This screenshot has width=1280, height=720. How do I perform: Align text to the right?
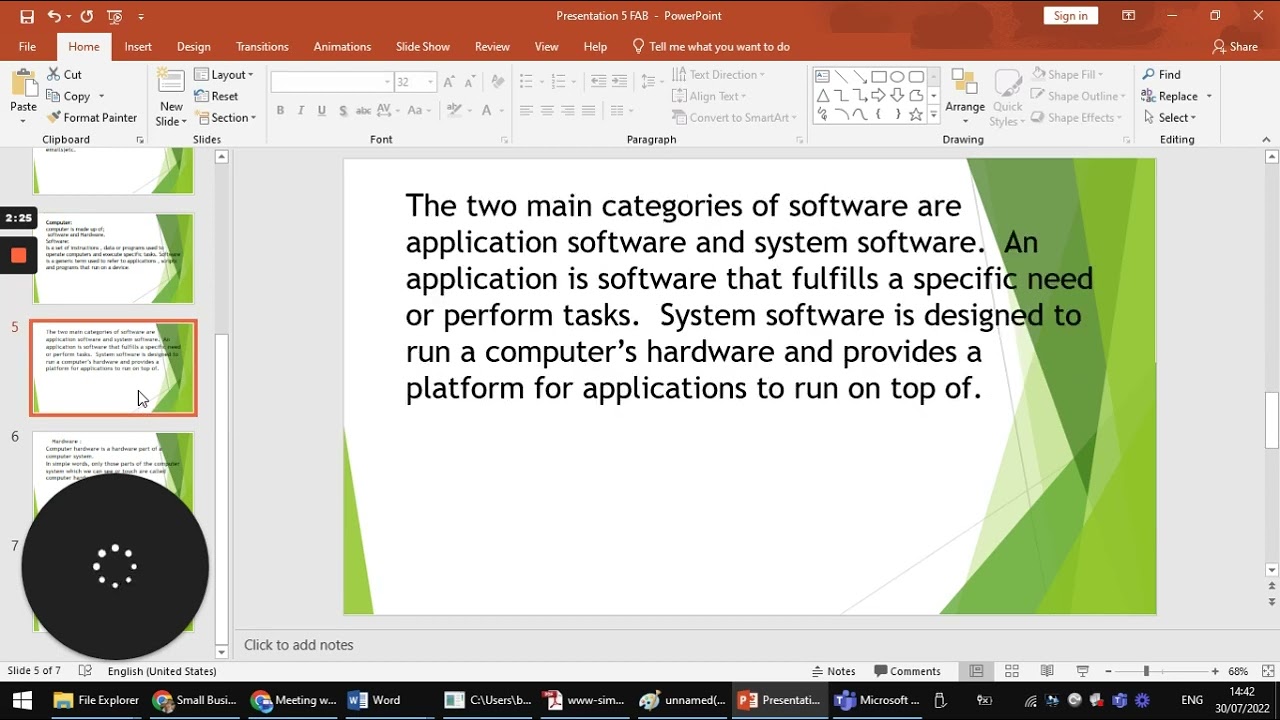point(568,110)
